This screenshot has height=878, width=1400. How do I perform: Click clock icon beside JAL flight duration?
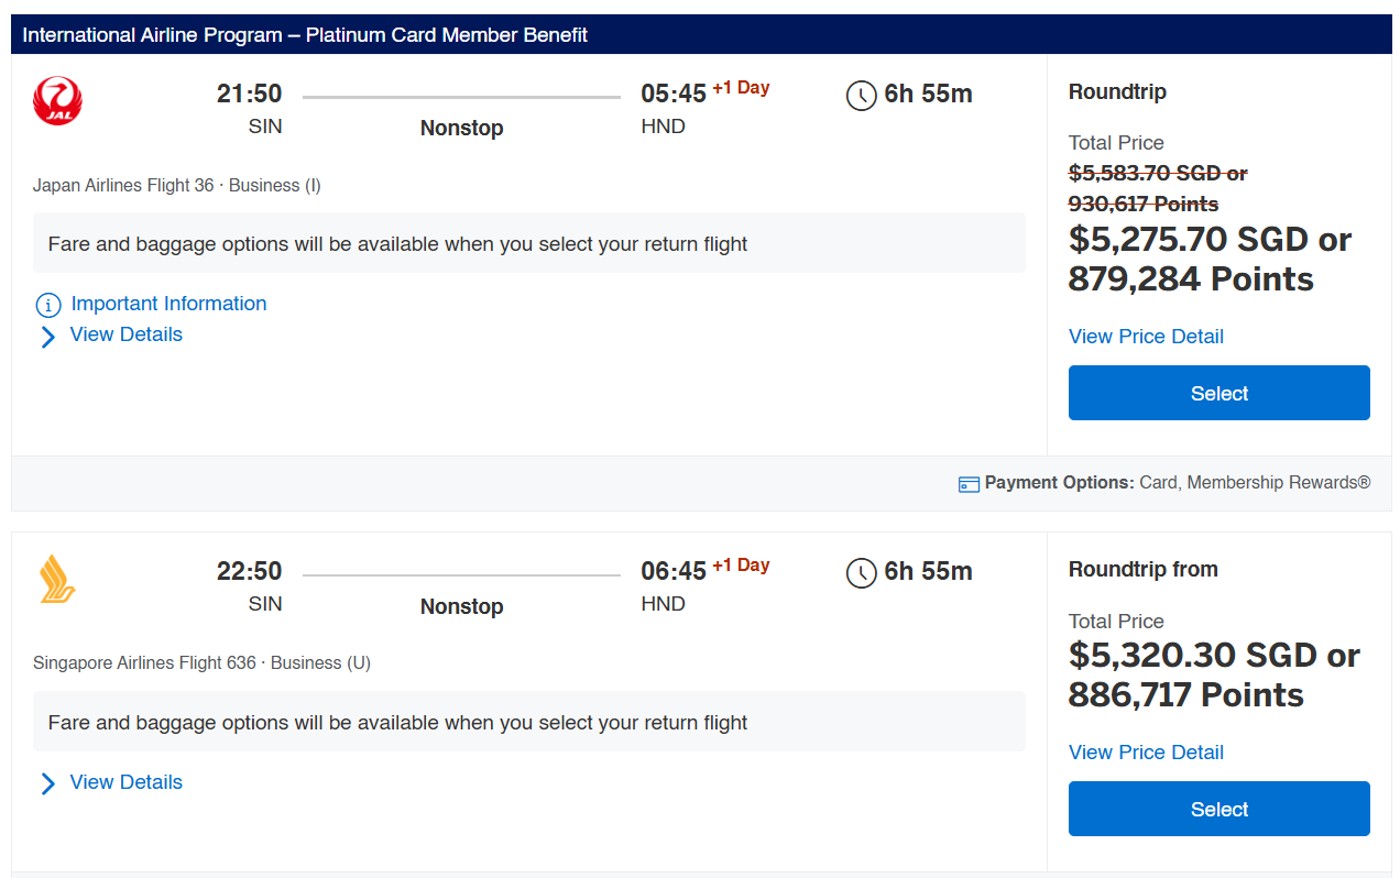[x=861, y=96]
